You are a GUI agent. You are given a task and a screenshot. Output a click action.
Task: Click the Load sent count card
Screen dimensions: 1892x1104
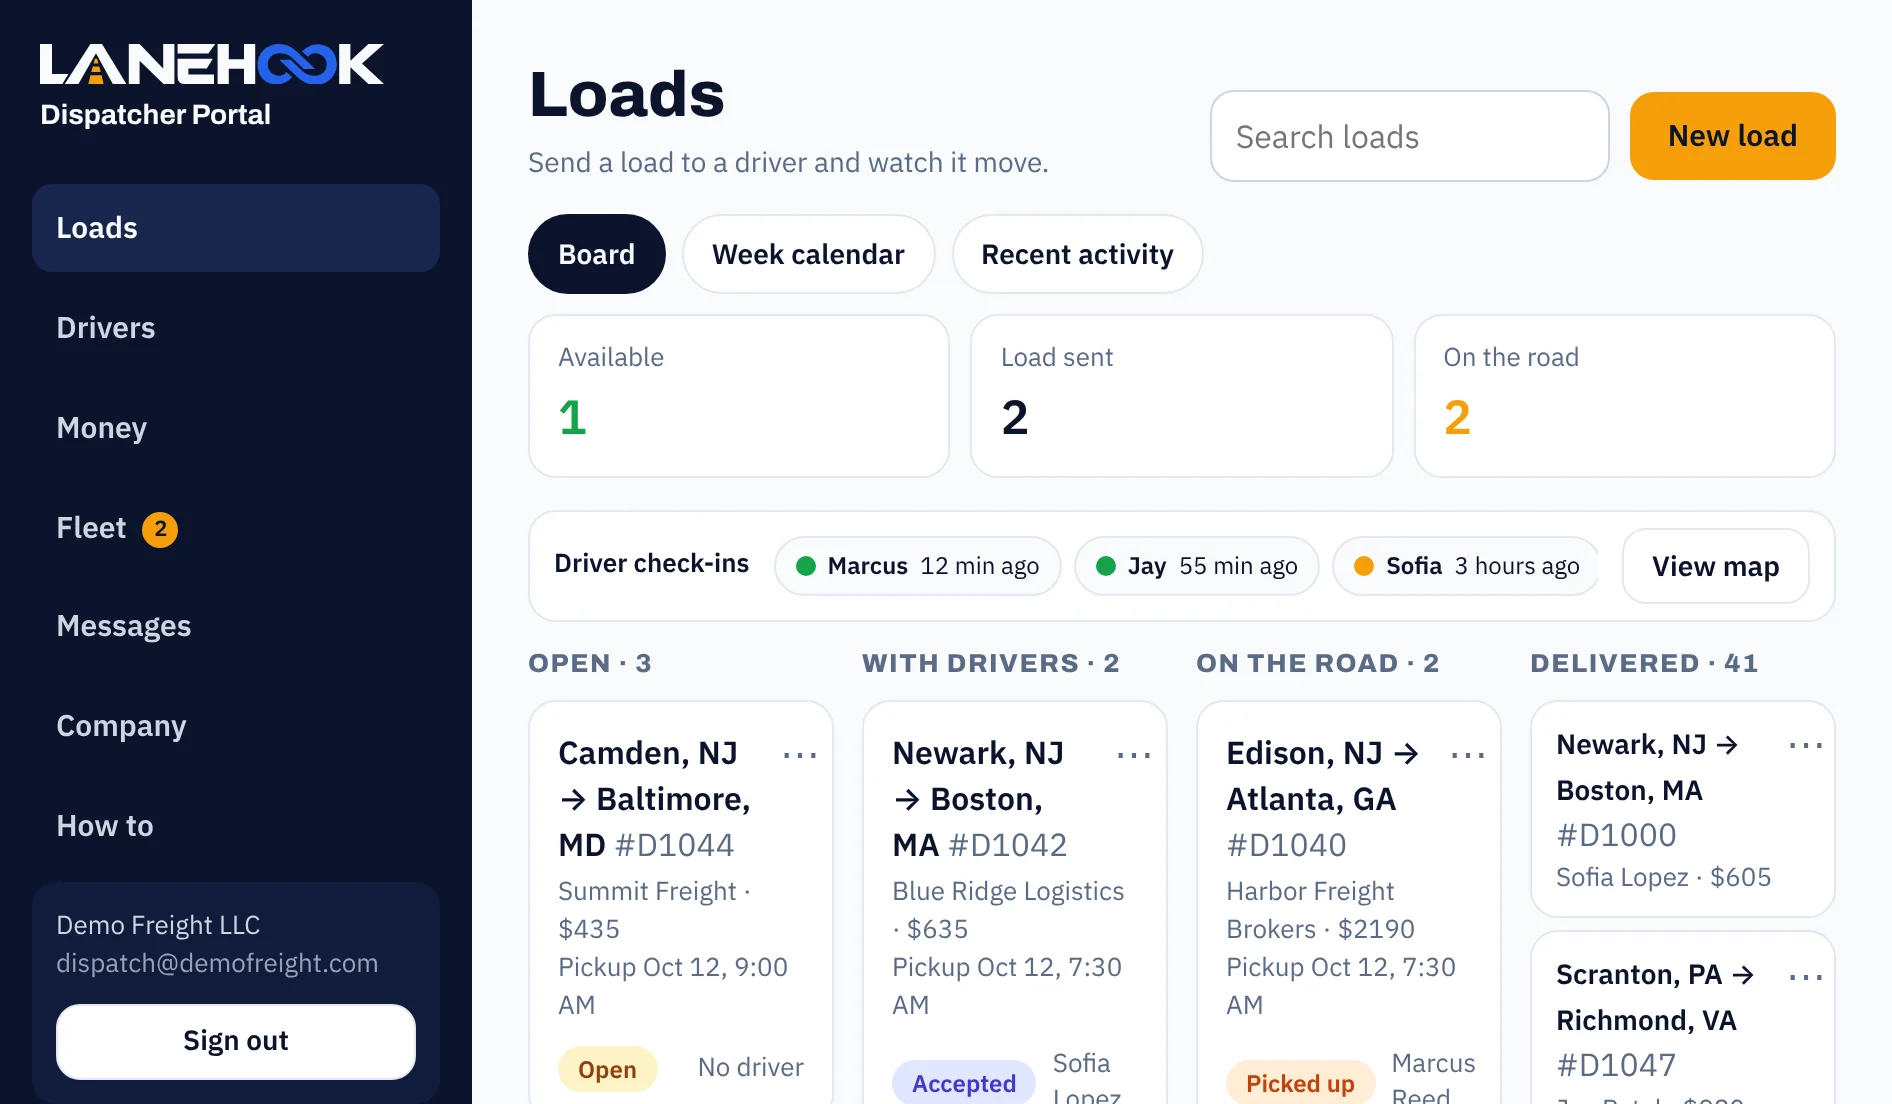click(1181, 396)
